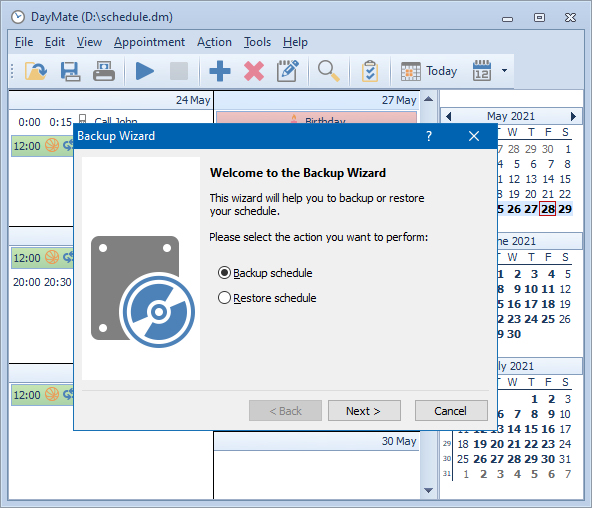Image resolution: width=592 pixels, height=508 pixels.
Task: Click the 20:00 20:30 appointment row
Action: coord(42,282)
